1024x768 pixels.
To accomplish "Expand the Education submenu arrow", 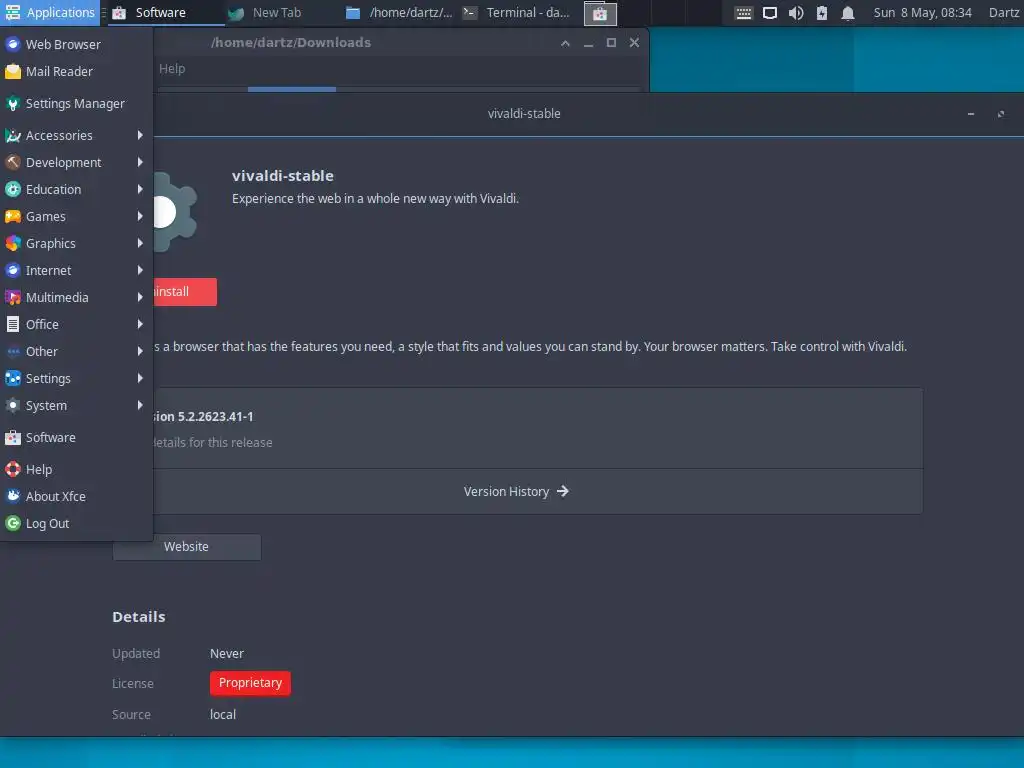I will point(140,189).
